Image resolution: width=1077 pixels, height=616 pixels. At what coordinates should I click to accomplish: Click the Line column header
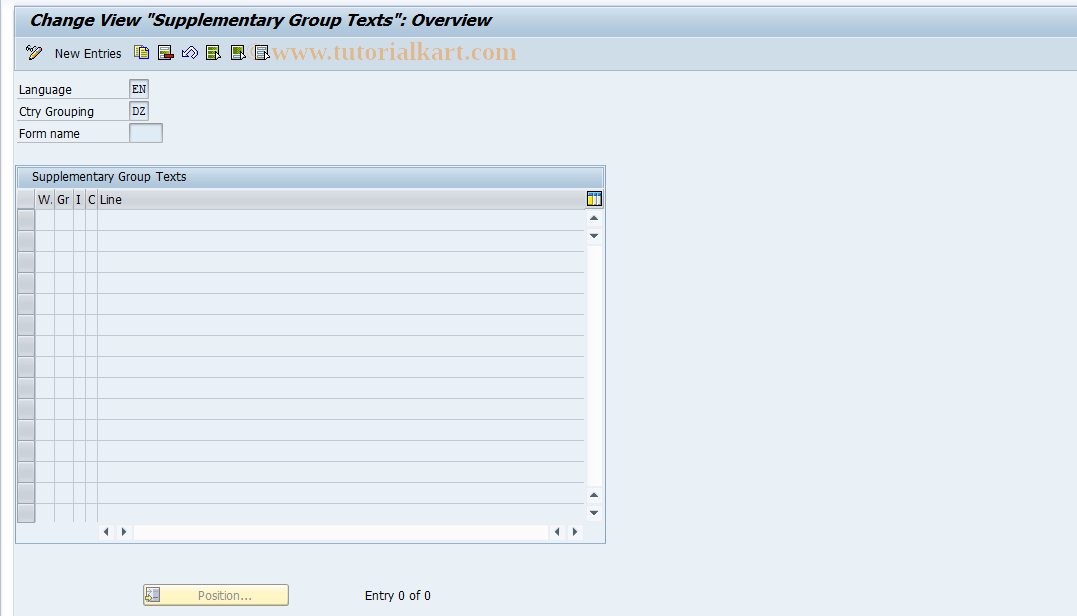coord(341,200)
